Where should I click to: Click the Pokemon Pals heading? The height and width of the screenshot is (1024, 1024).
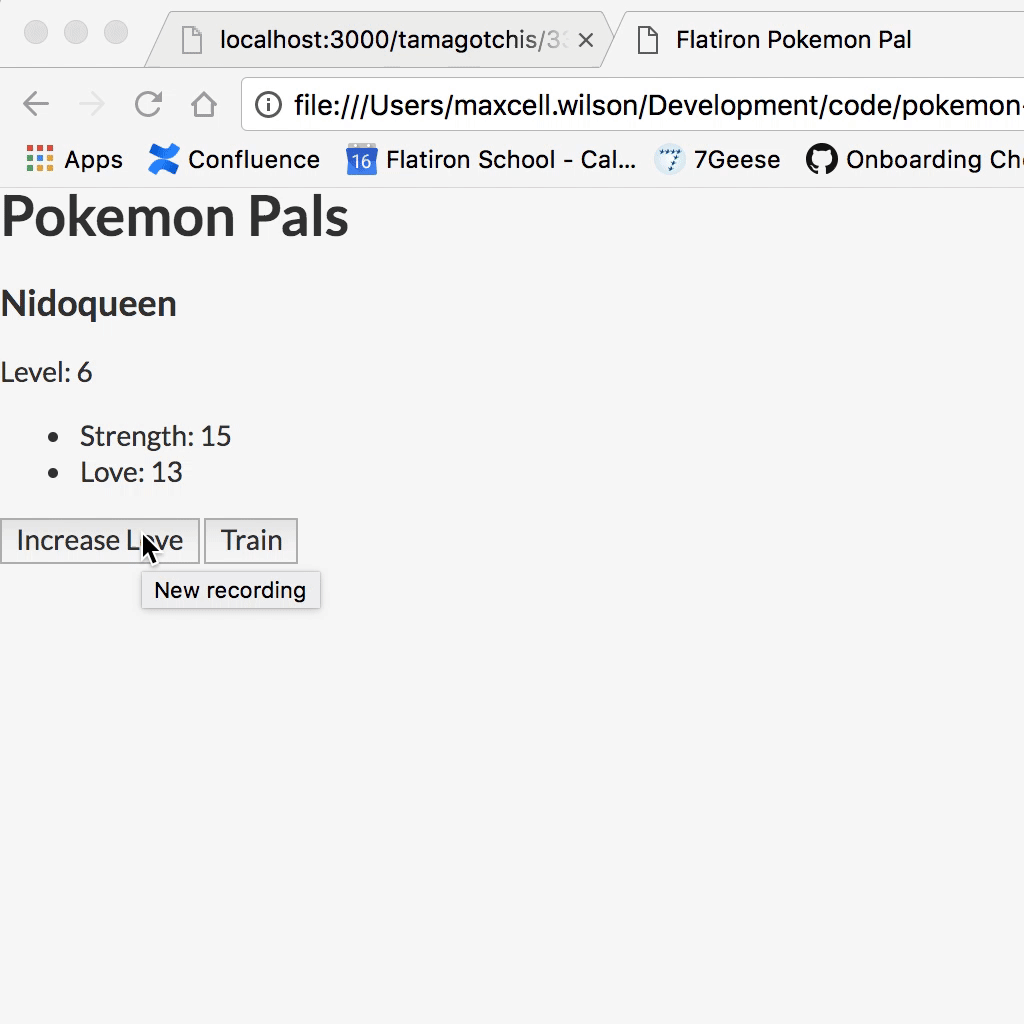point(174,217)
